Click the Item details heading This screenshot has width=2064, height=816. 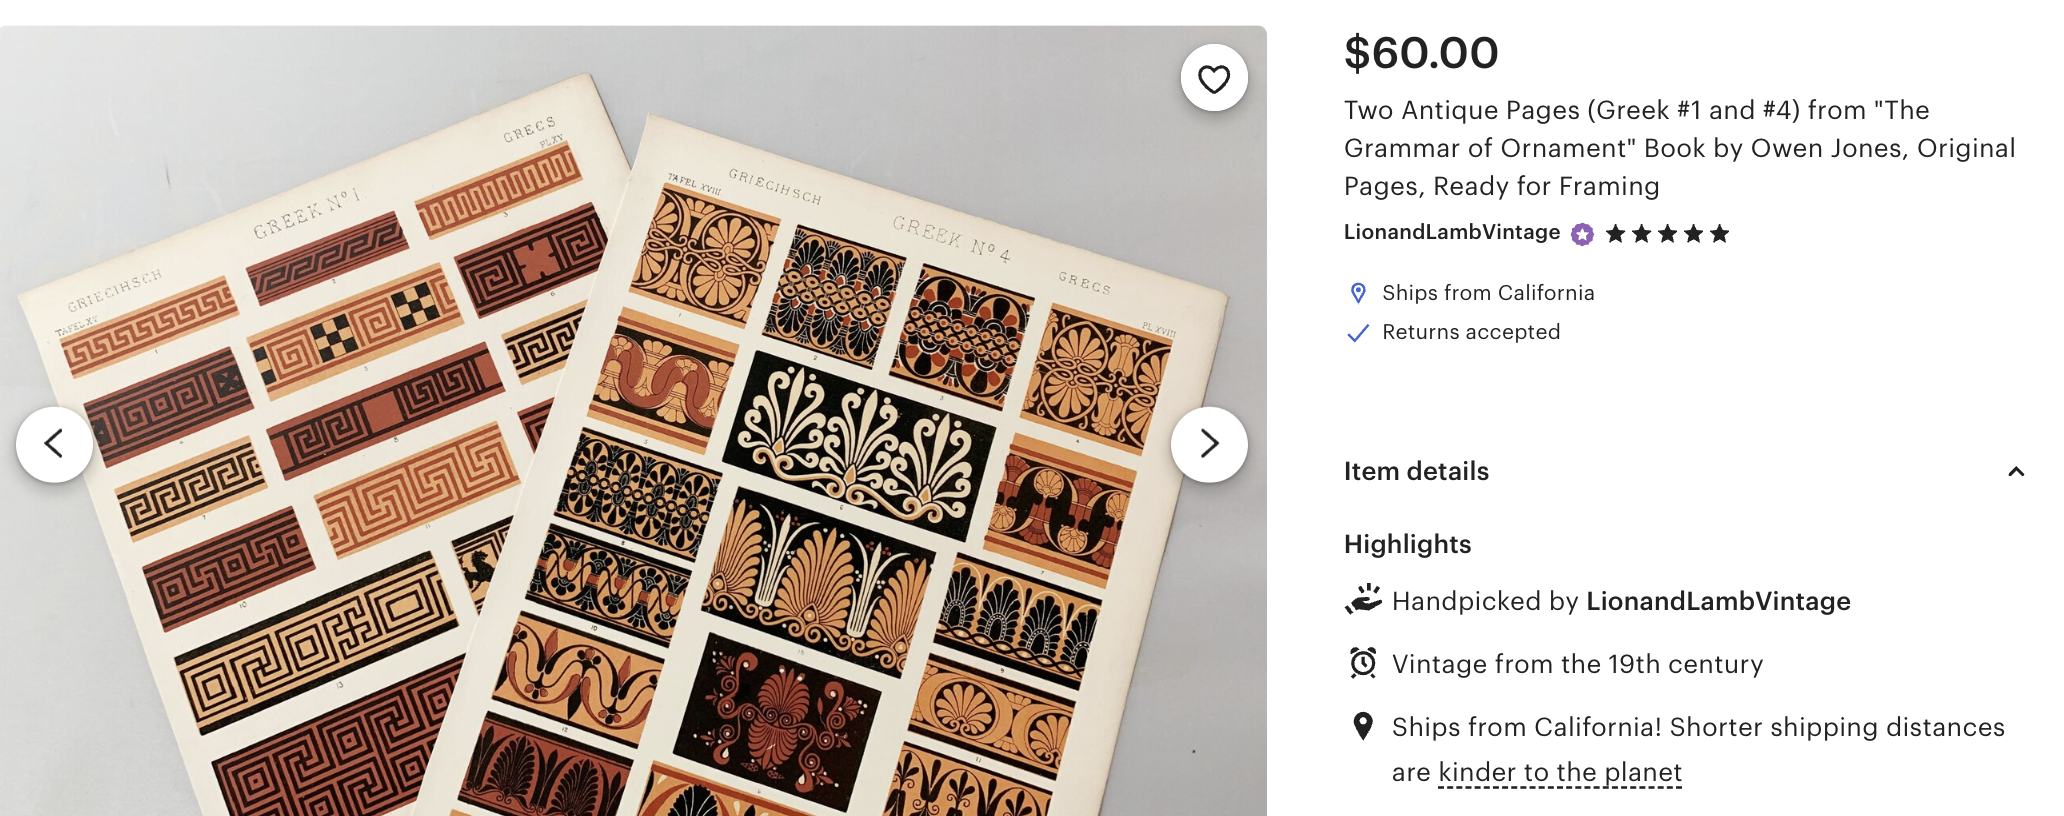[1416, 472]
